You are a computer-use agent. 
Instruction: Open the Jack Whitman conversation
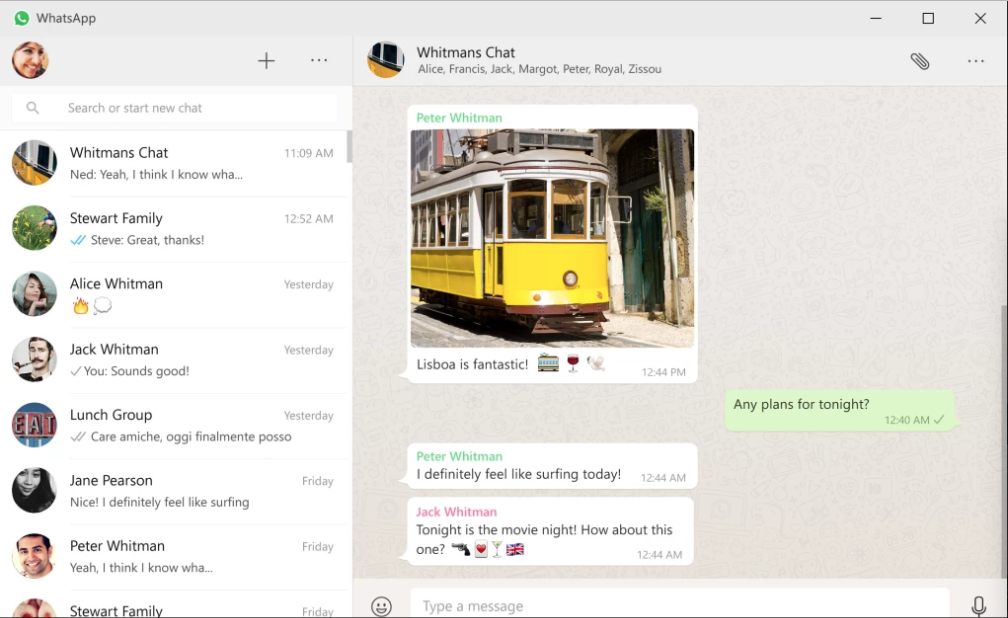(x=174, y=360)
